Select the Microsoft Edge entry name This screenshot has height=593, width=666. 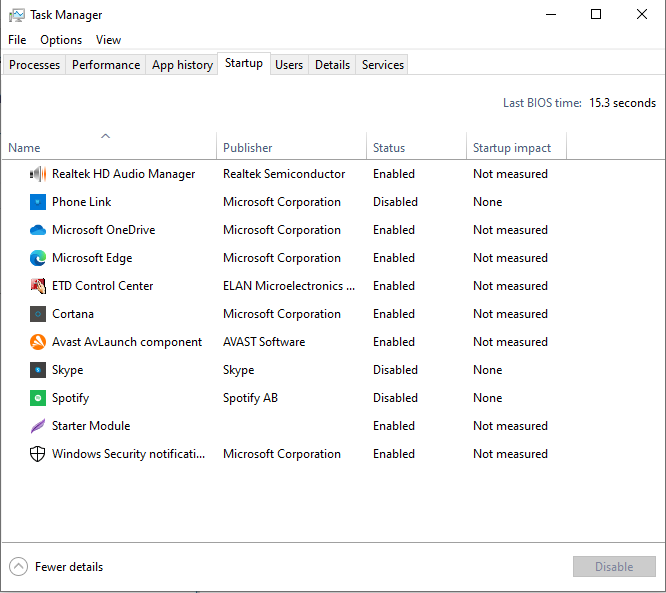(x=92, y=258)
